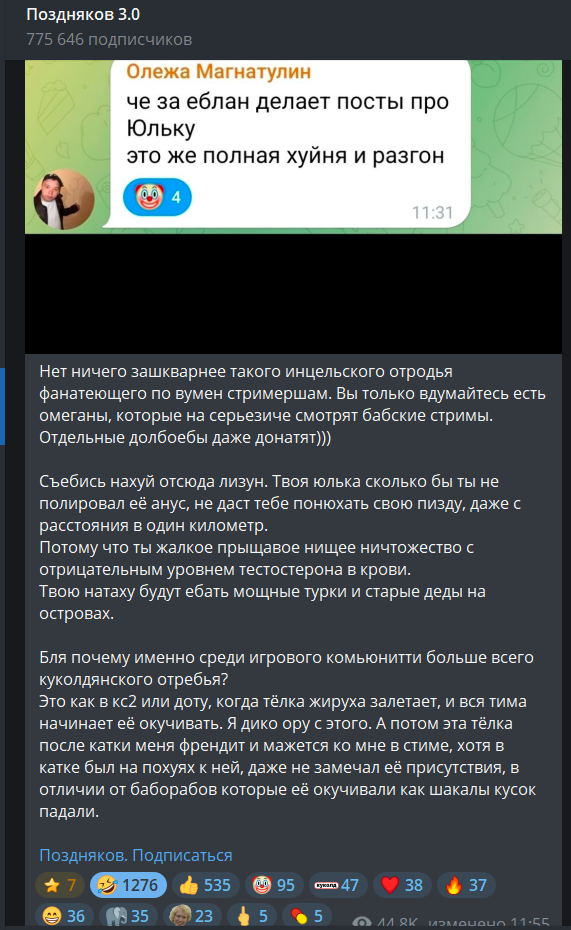Select the elephant reaction showing 35

[128, 916]
